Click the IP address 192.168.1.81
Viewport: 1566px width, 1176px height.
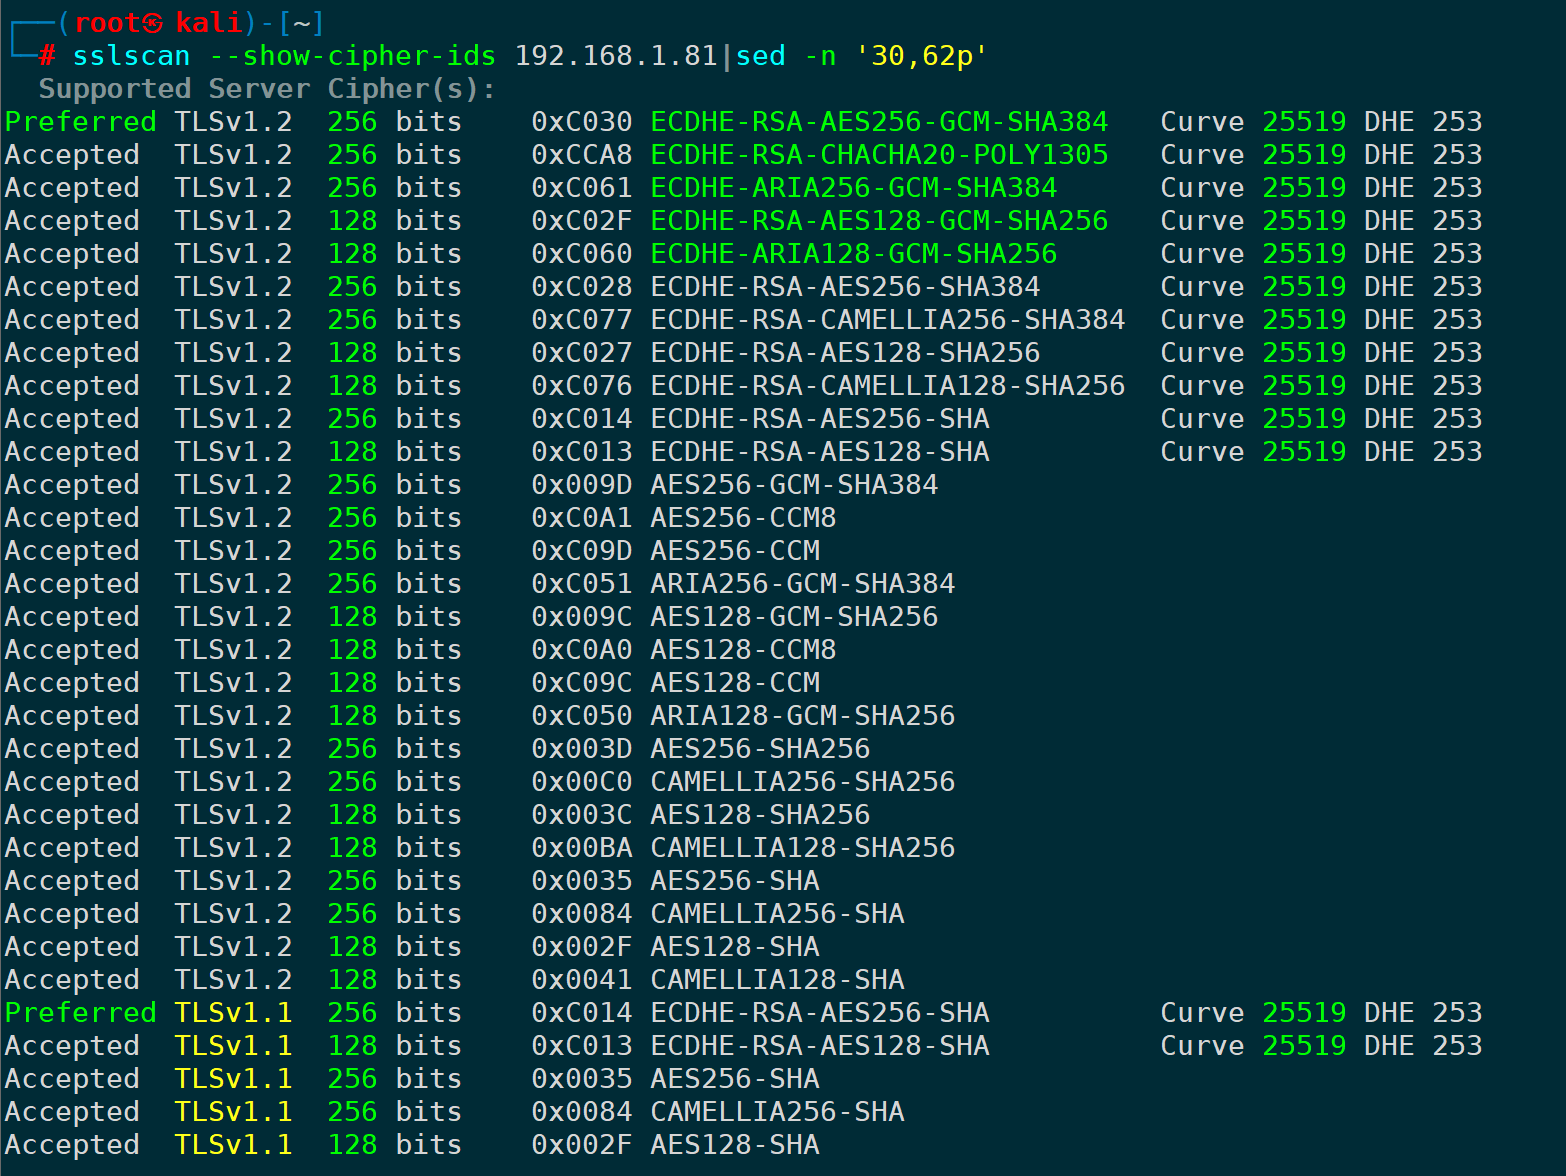coord(616,56)
